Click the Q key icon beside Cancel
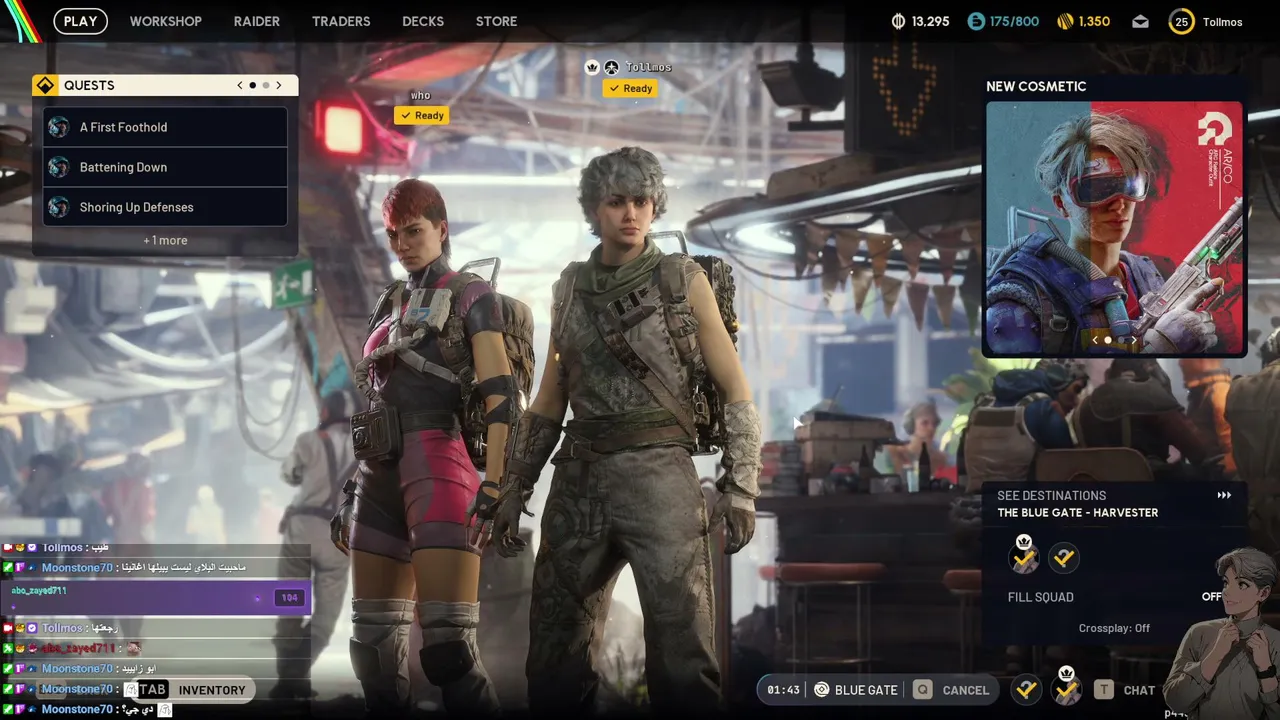The height and width of the screenshot is (720, 1280). tap(922, 690)
